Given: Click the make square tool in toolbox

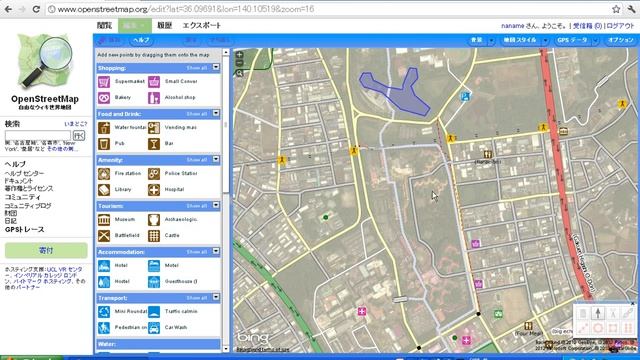Looking at the screenshot, I should click(x=613, y=328).
